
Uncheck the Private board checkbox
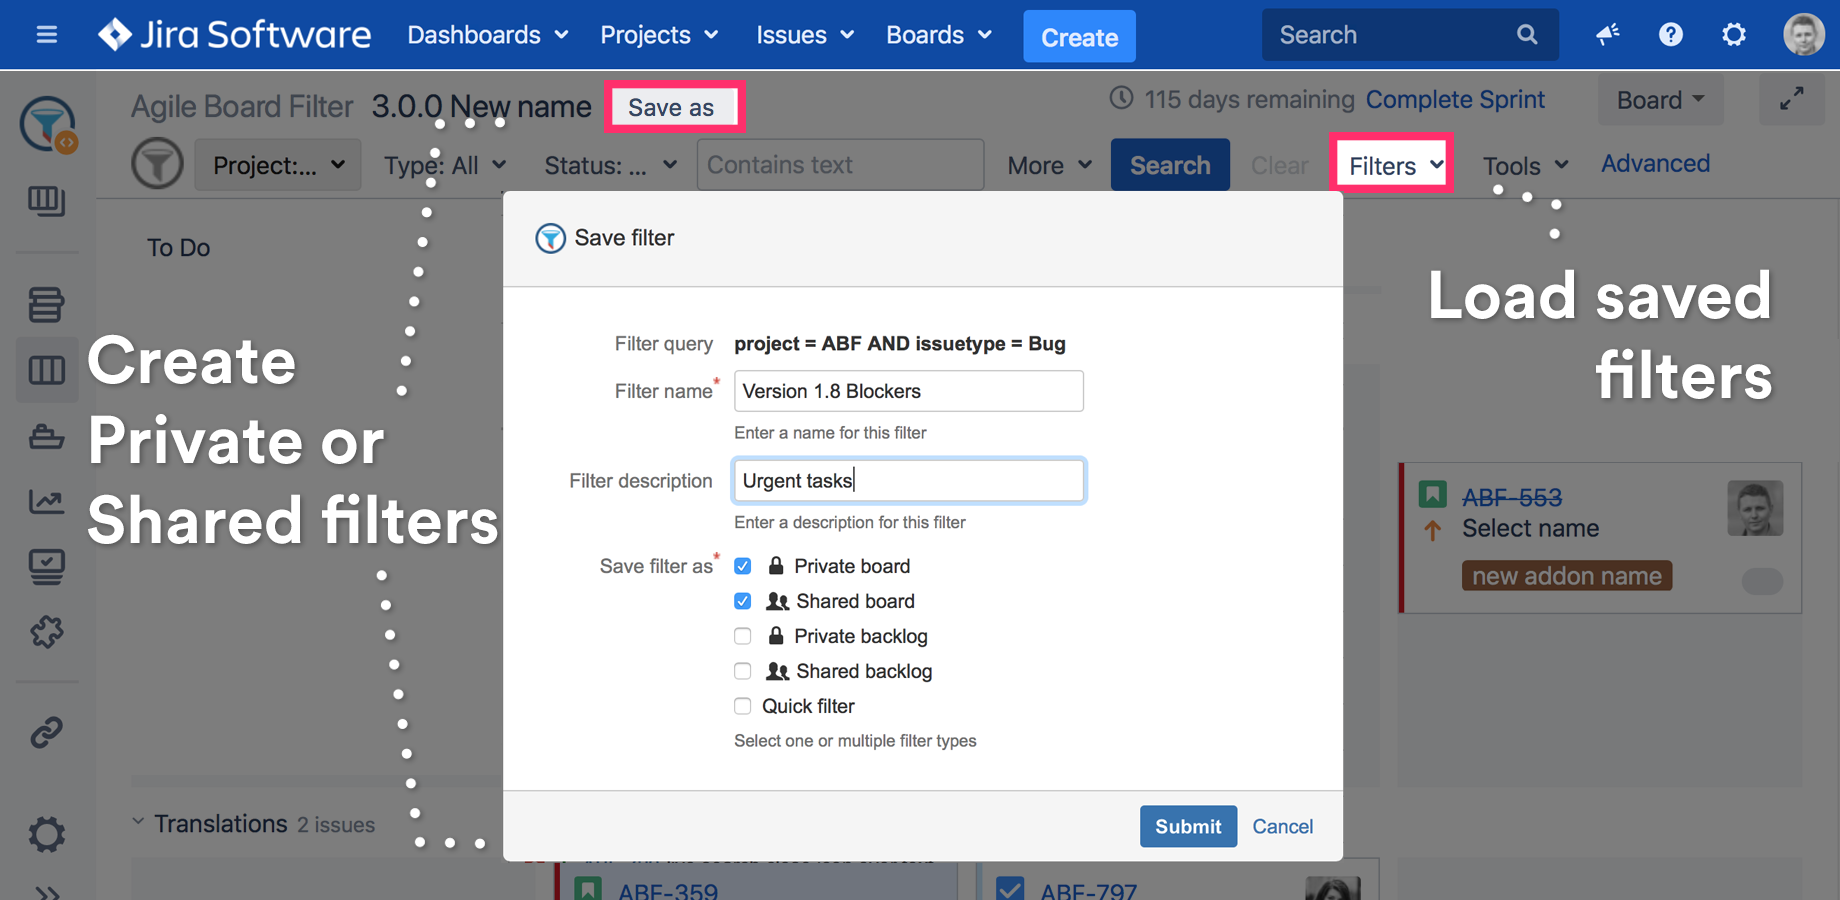pyautogui.click(x=742, y=566)
